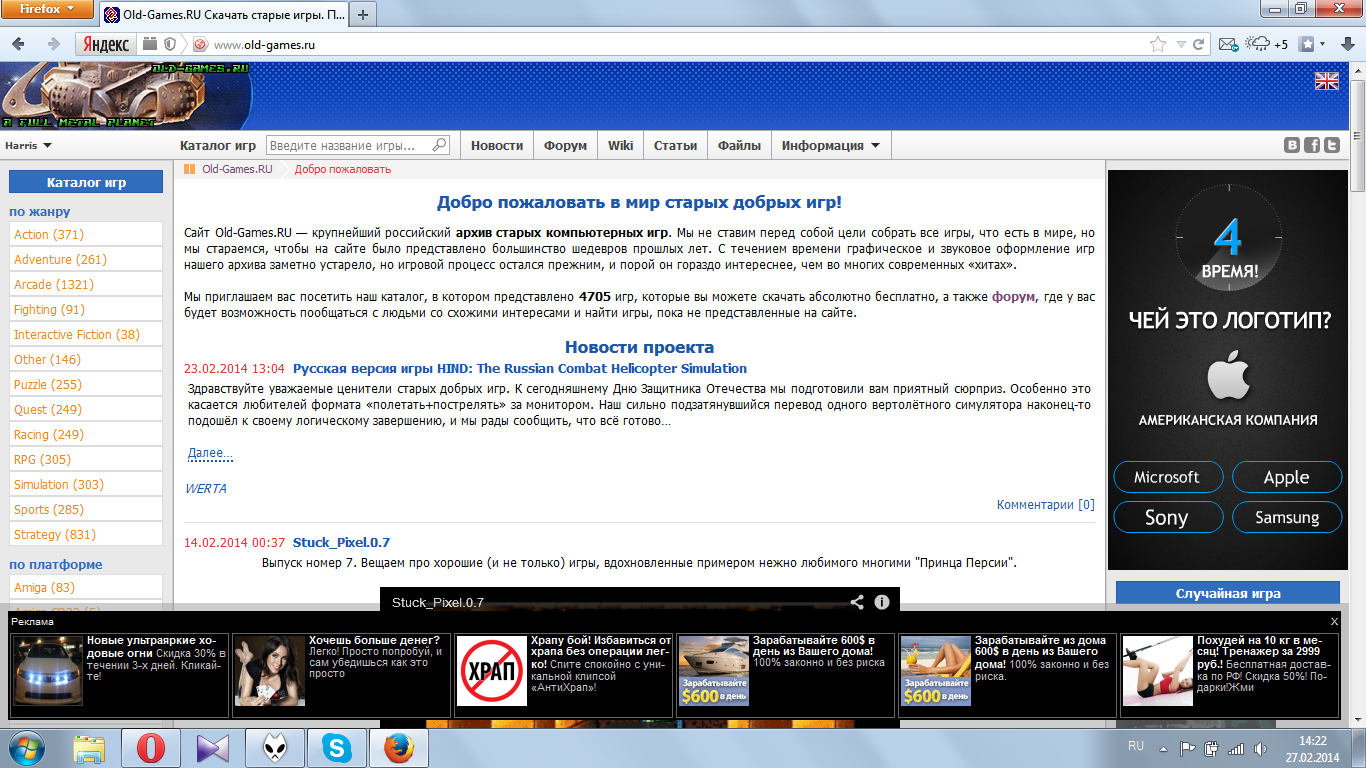Click the video share icon
Viewport: 1366px width, 768px height.
click(857, 602)
